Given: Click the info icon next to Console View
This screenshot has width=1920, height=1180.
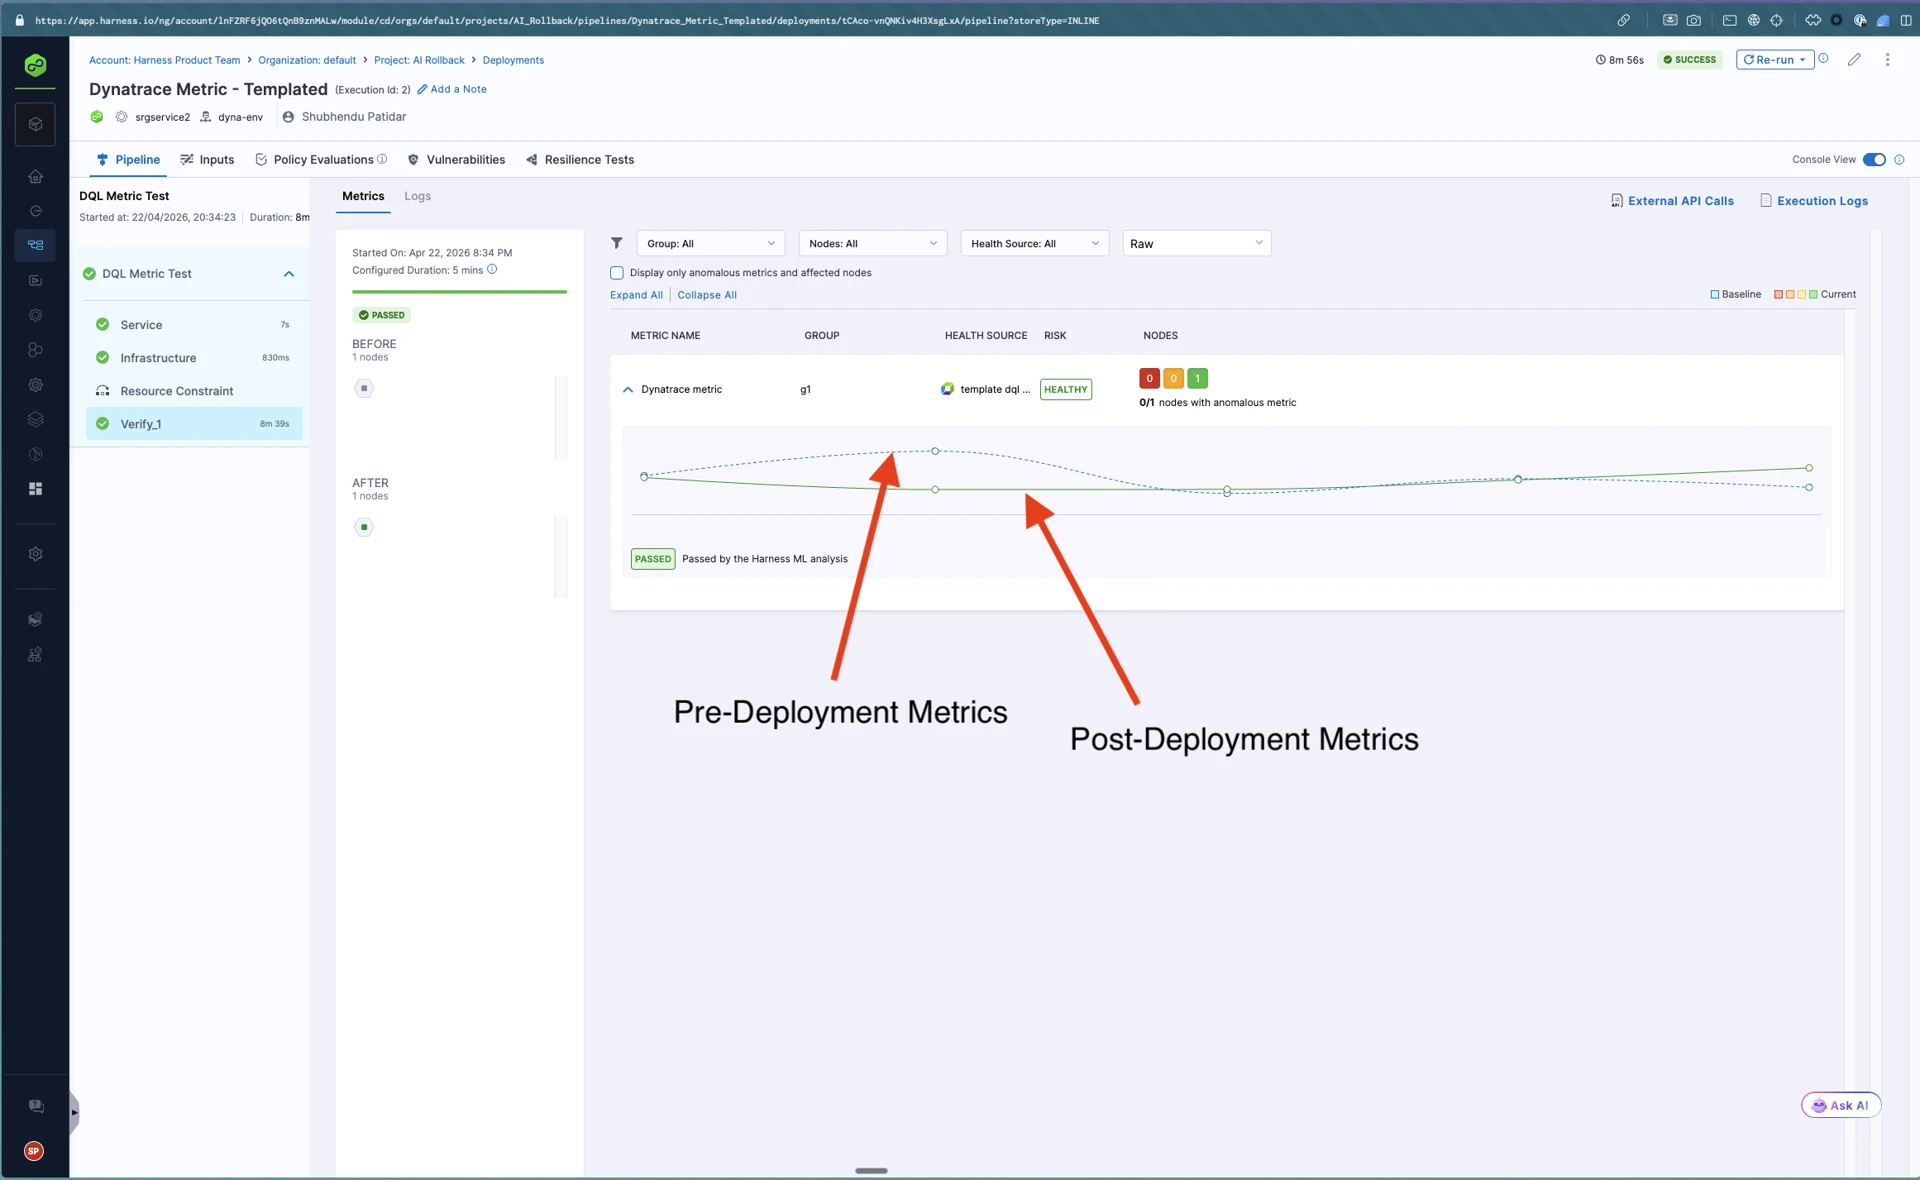Looking at the screenshot, I should point(1899,160).
